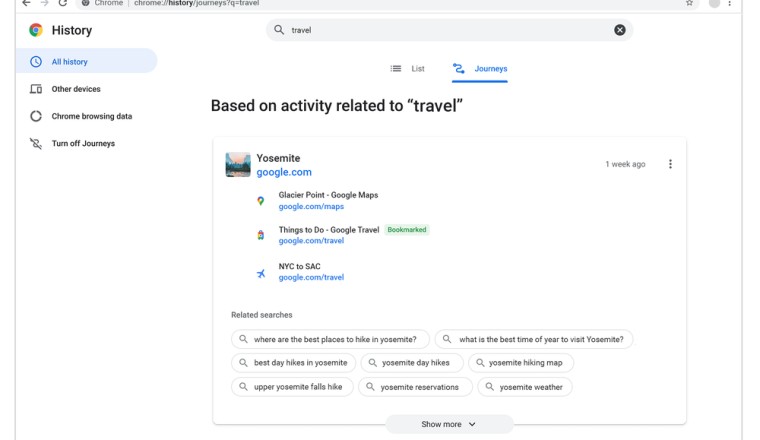Search yosemite hiking map chip
This screenshot has width=760, height=440.
coord(521,362)
